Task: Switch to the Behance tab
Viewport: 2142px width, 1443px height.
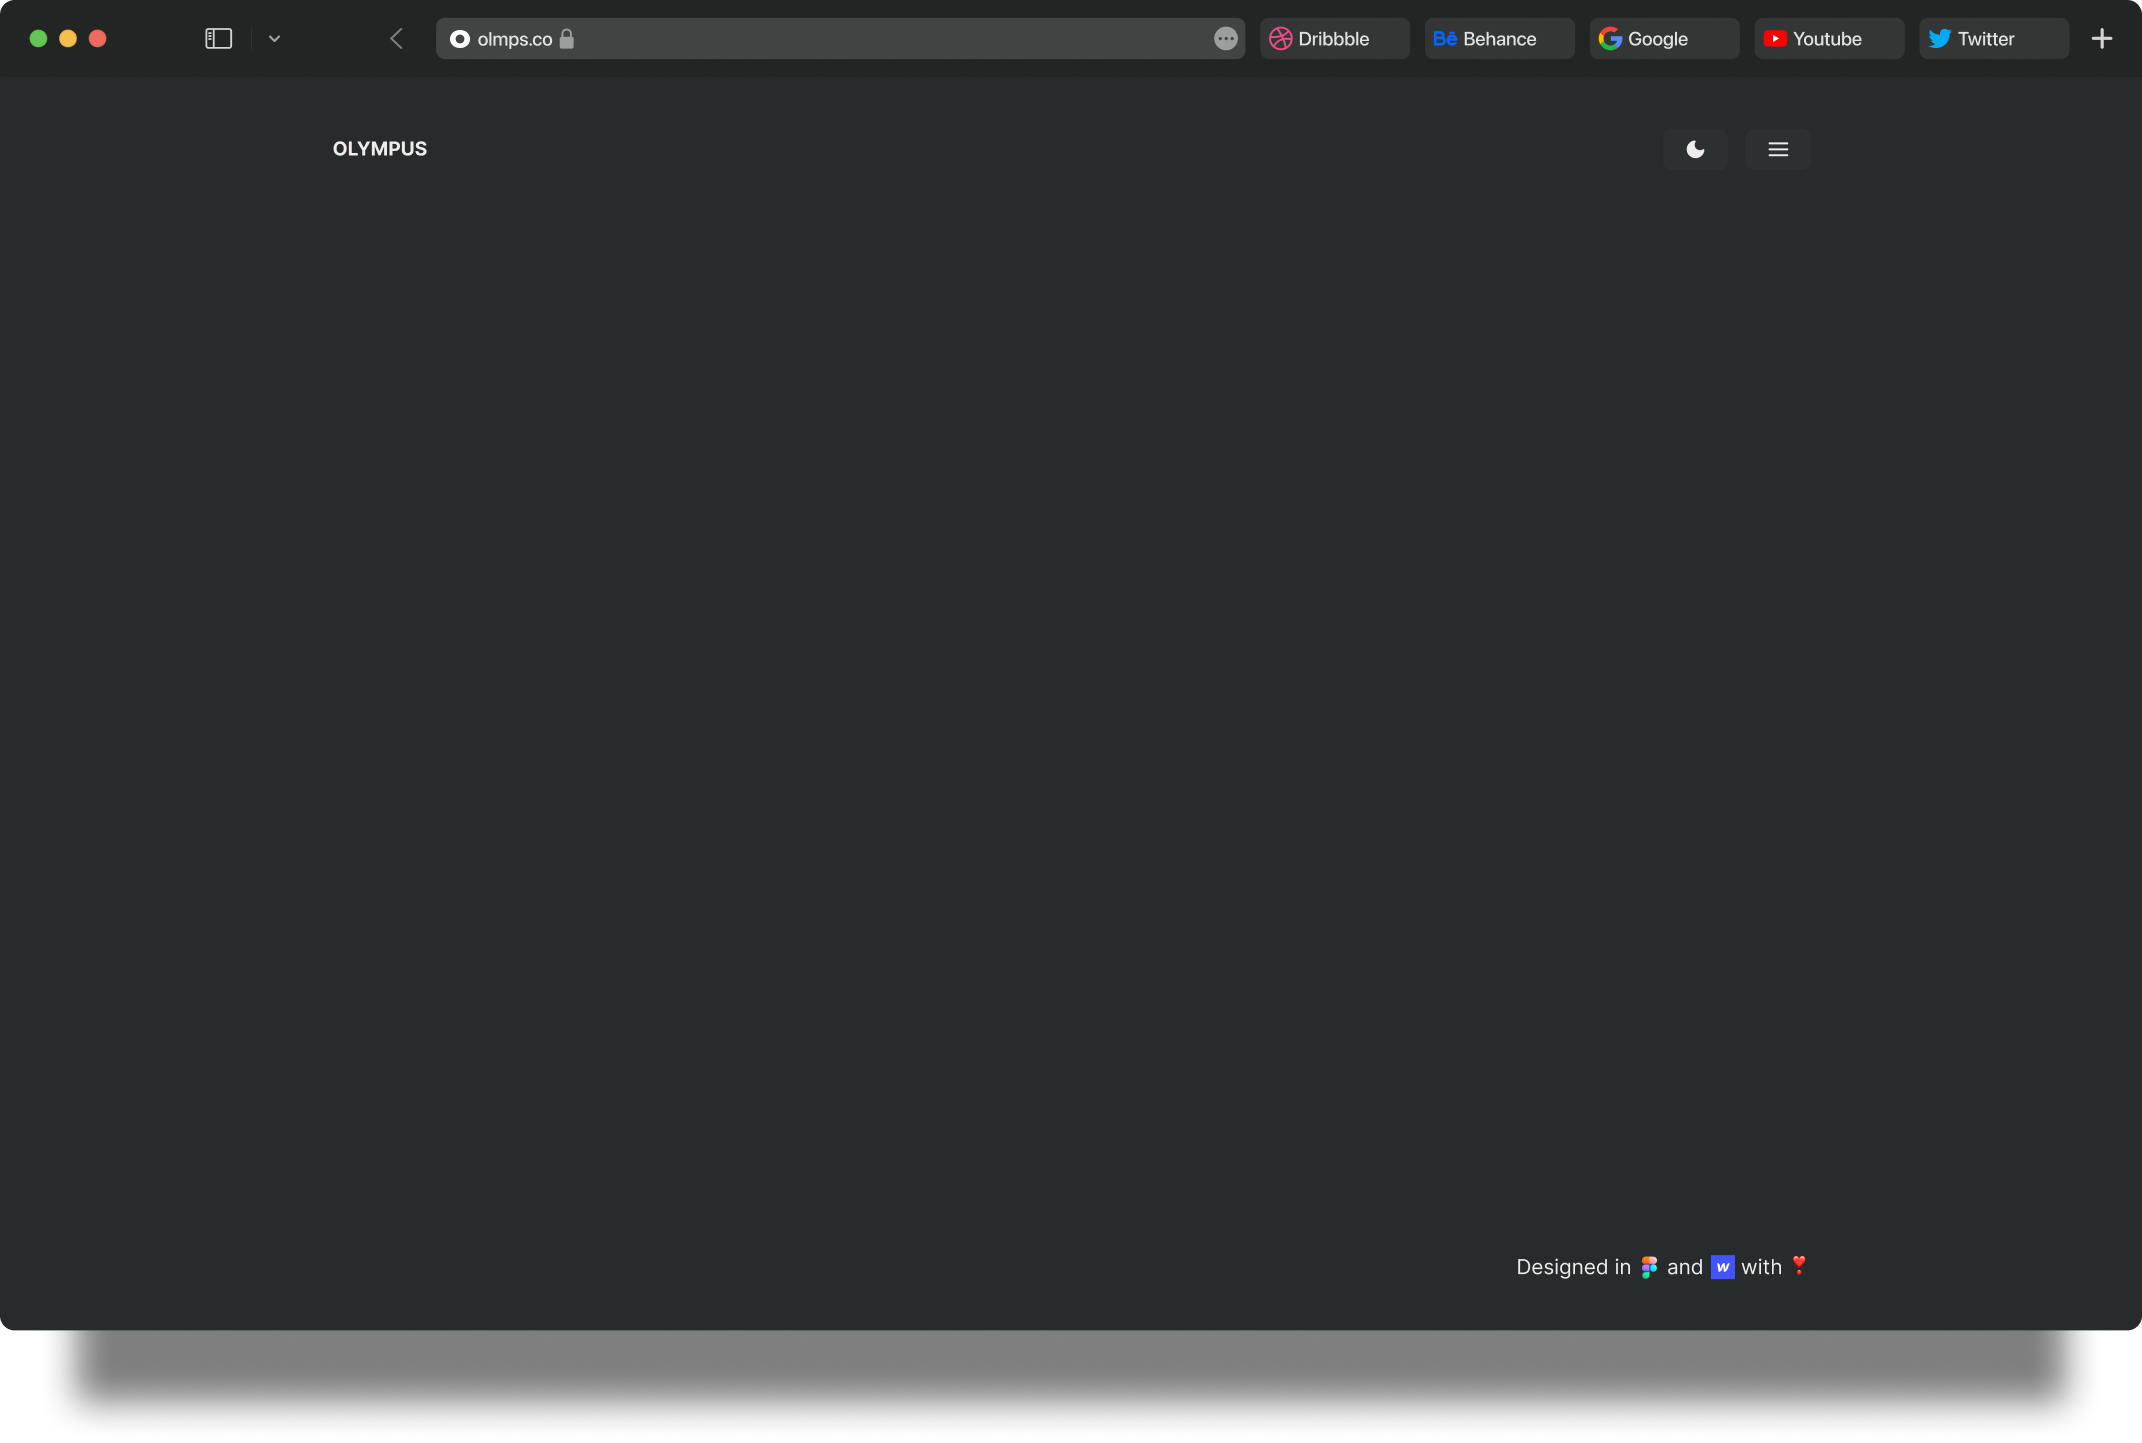Action: [1498, 39]
